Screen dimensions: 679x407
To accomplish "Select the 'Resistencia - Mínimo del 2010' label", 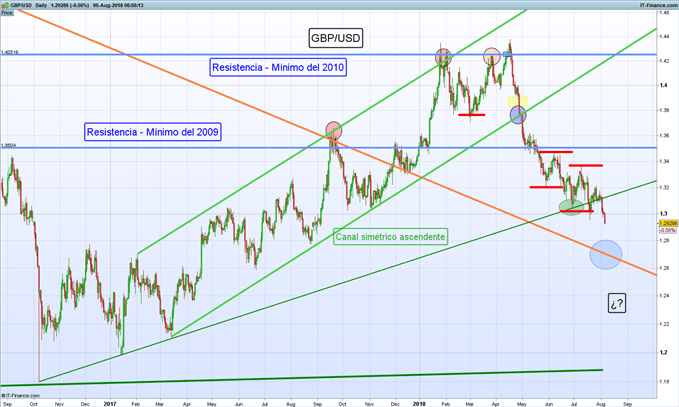I will click(x=278, y=67).
